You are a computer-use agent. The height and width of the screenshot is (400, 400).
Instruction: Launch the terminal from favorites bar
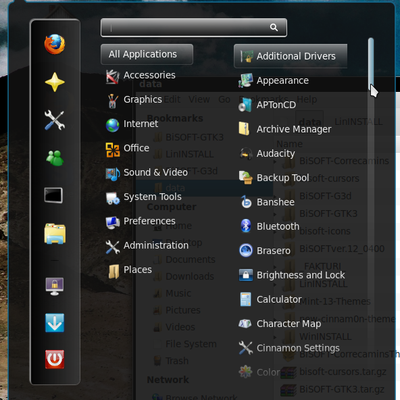[x=54, y=195]
